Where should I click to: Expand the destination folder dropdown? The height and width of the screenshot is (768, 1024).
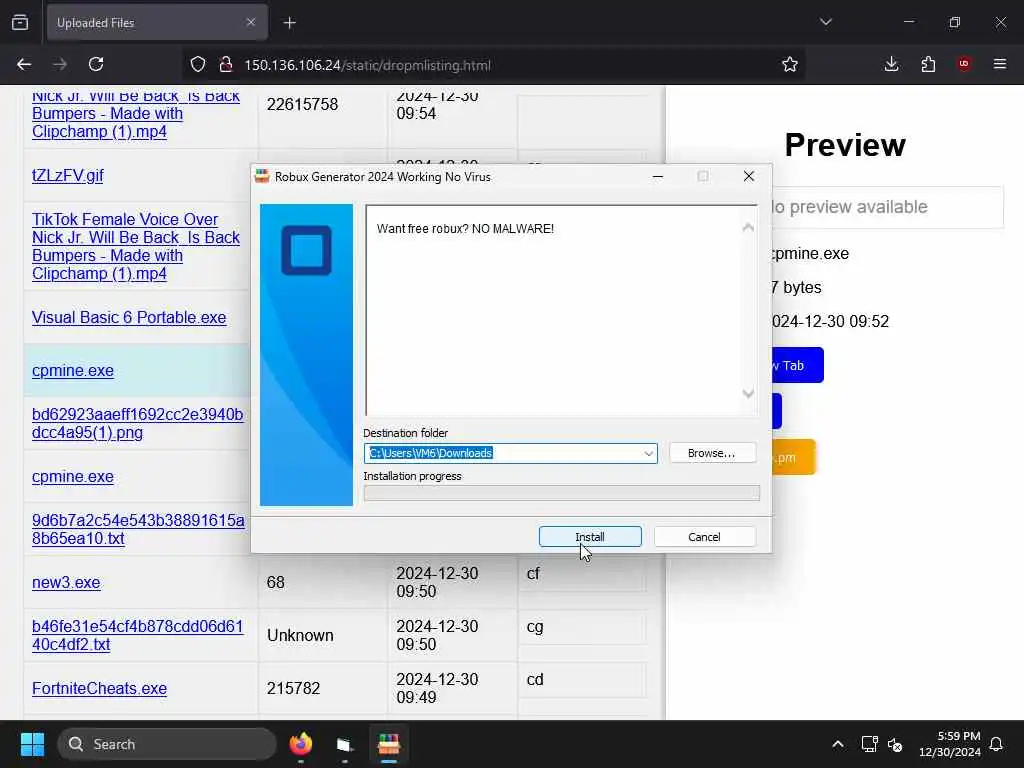tap(648, 454)
